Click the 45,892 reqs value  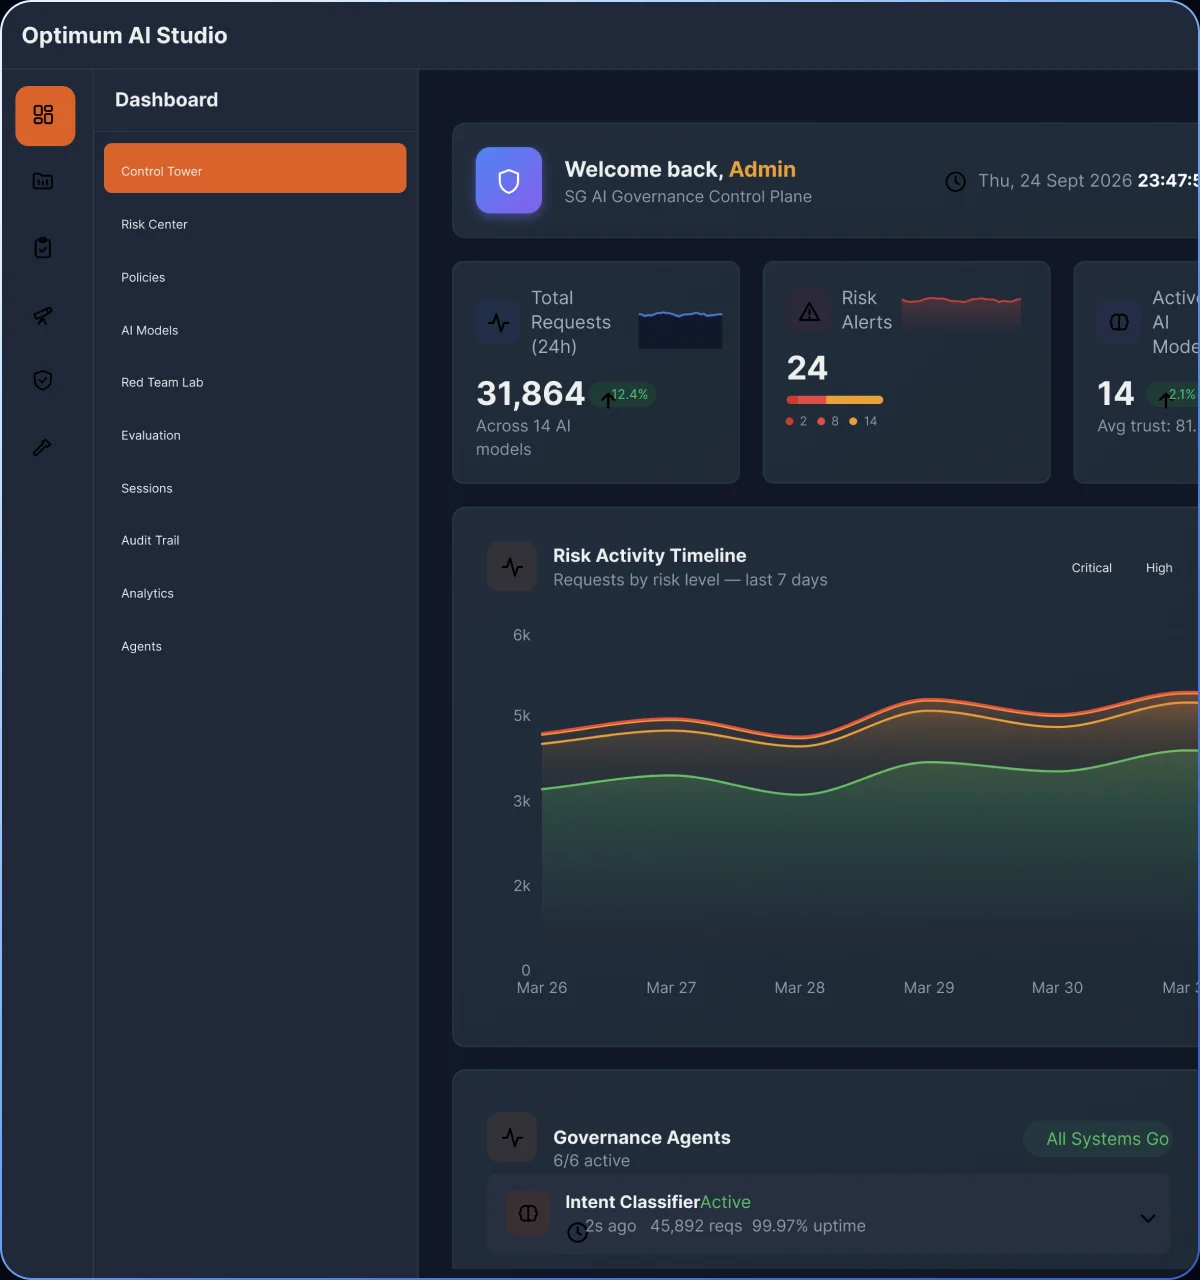(x=696, y=1226)
